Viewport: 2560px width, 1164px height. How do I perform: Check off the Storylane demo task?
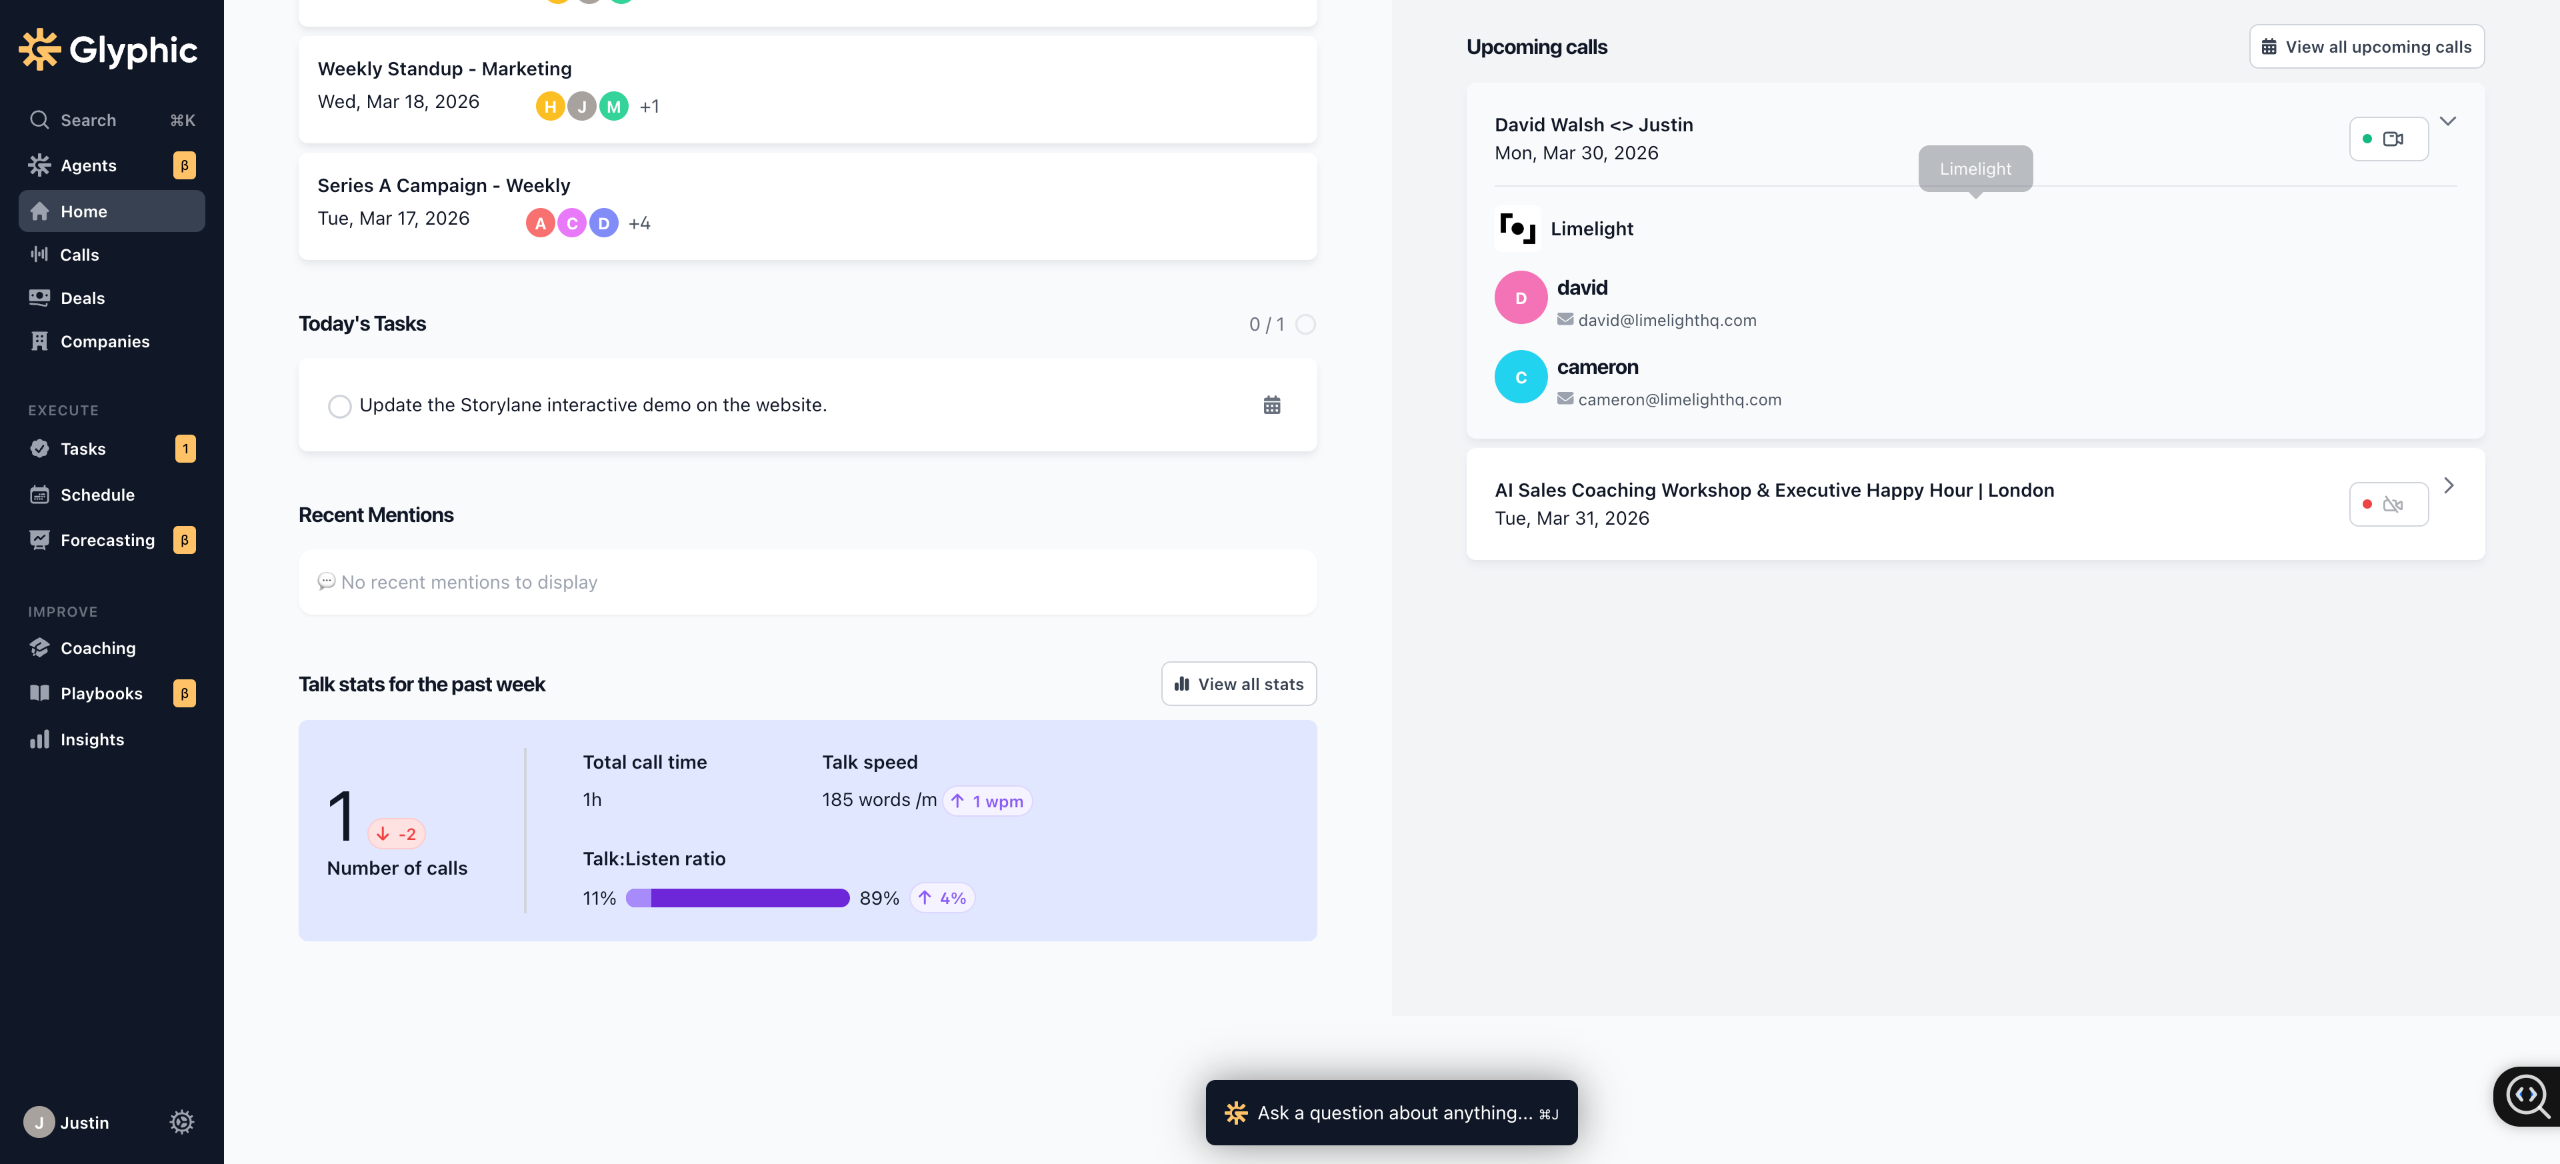click(x=340, y=406)
